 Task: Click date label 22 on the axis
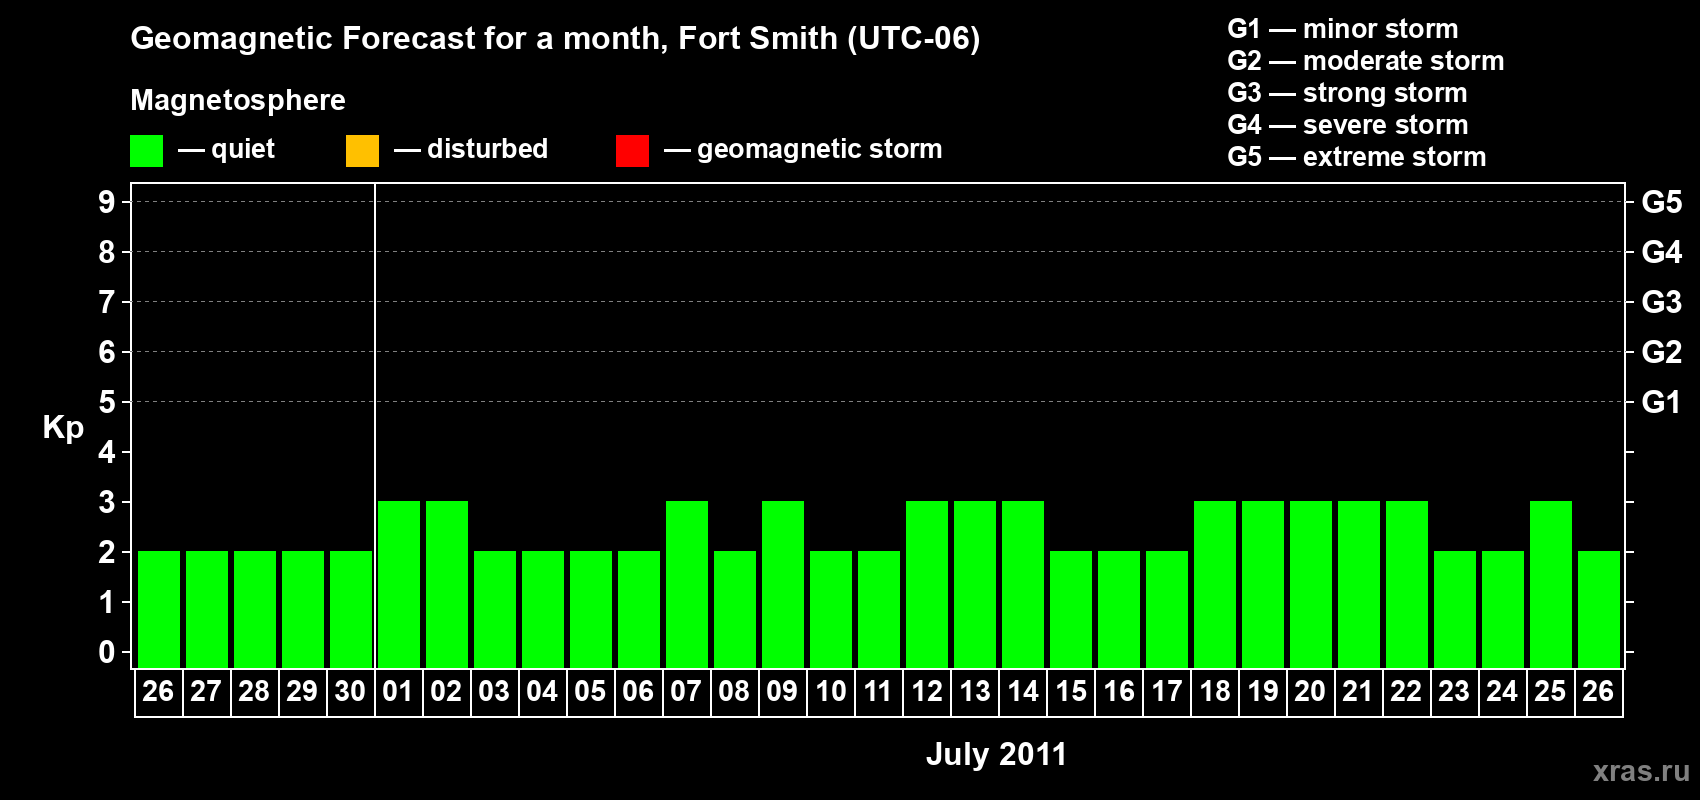point(1406,692)
